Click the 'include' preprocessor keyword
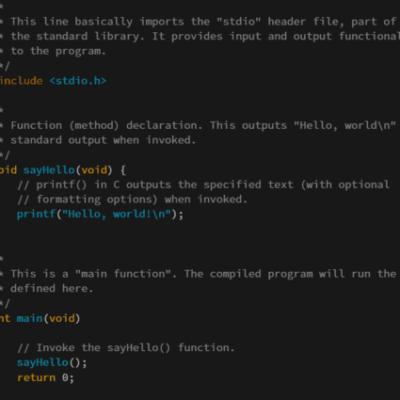The height and width of the screenshot is (400, 400). [x=21, y=81]
